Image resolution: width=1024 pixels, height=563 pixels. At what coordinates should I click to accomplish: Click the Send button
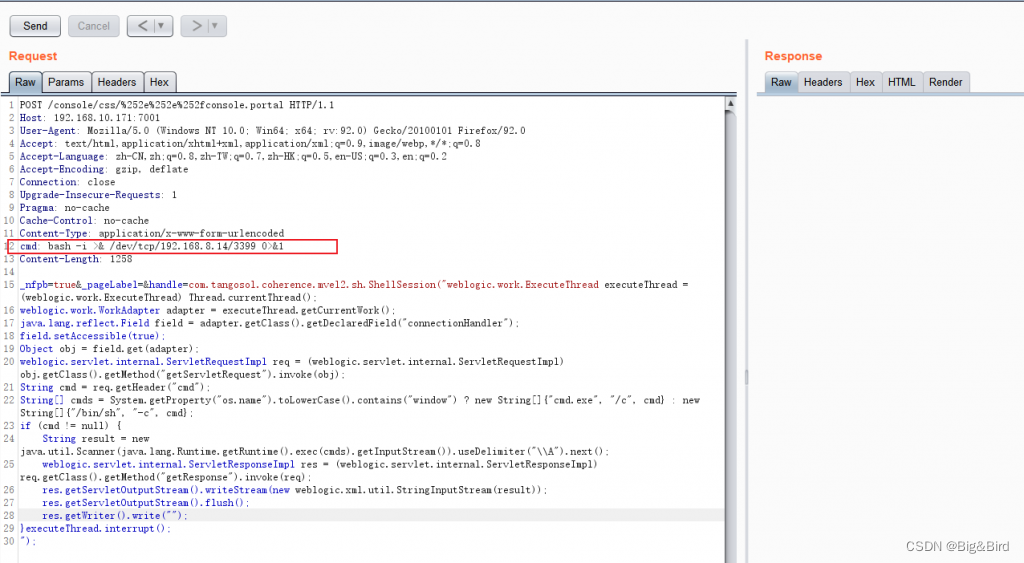(x=35, y=26)
